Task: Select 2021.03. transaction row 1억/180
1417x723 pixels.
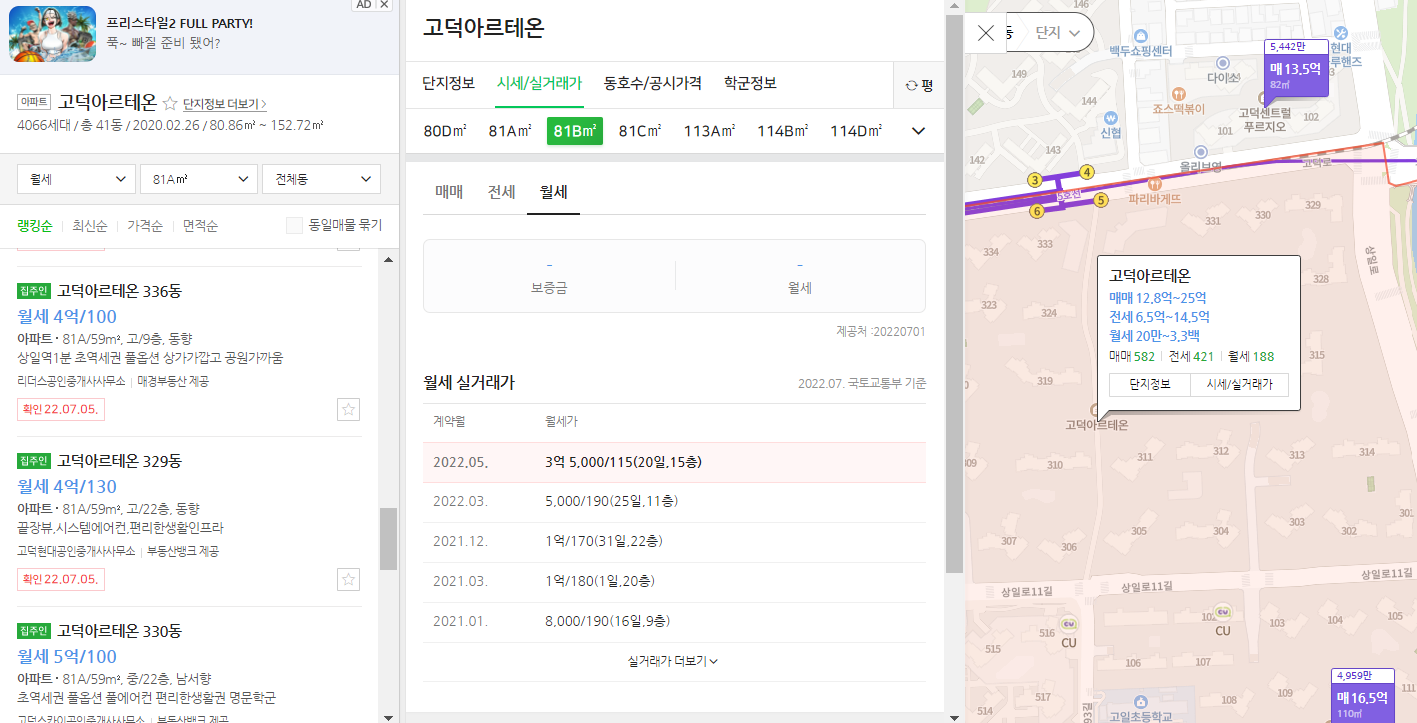Action: coord(674,581)
